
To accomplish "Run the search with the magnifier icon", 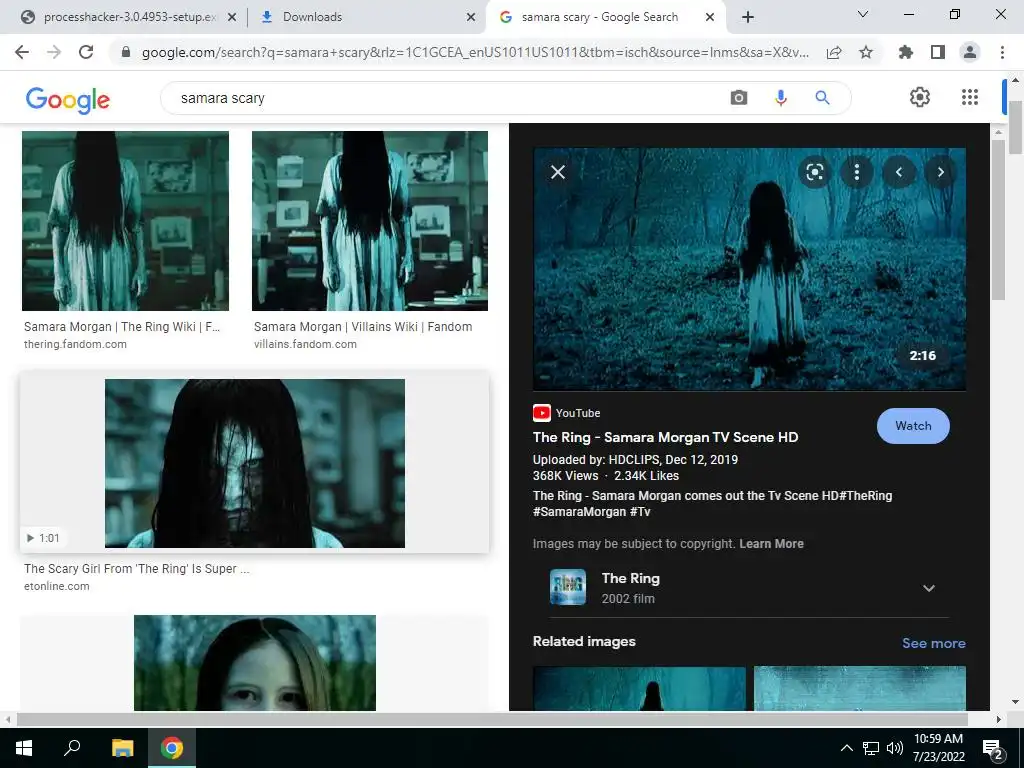I will tap(822, 98).
